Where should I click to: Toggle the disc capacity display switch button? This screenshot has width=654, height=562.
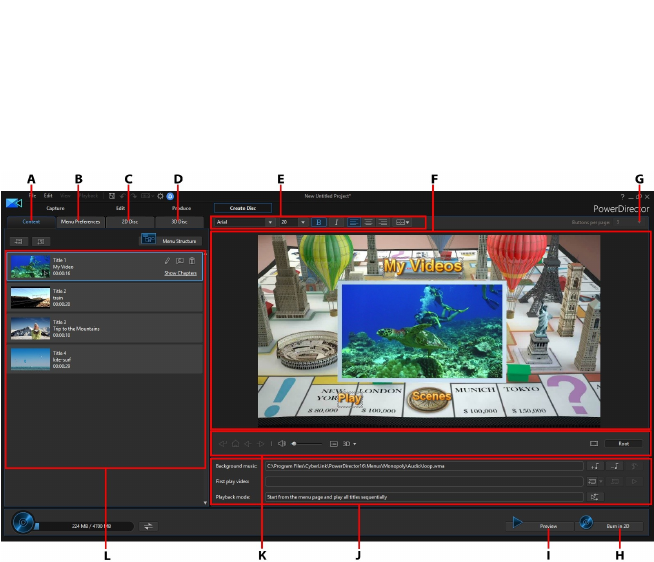click(148, 526)
